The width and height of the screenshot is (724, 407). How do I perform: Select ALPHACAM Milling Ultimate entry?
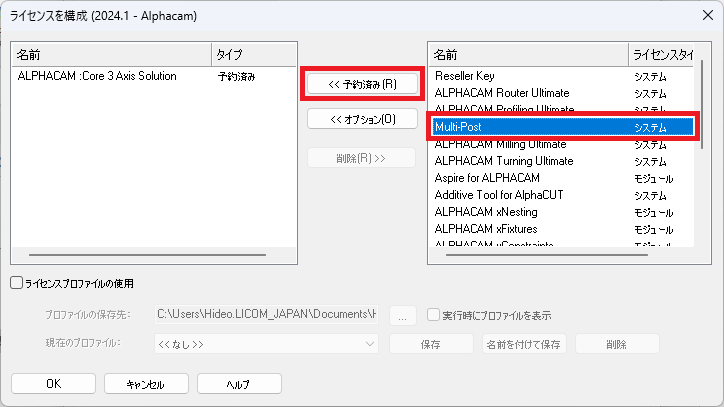click(x=561, y=145)
